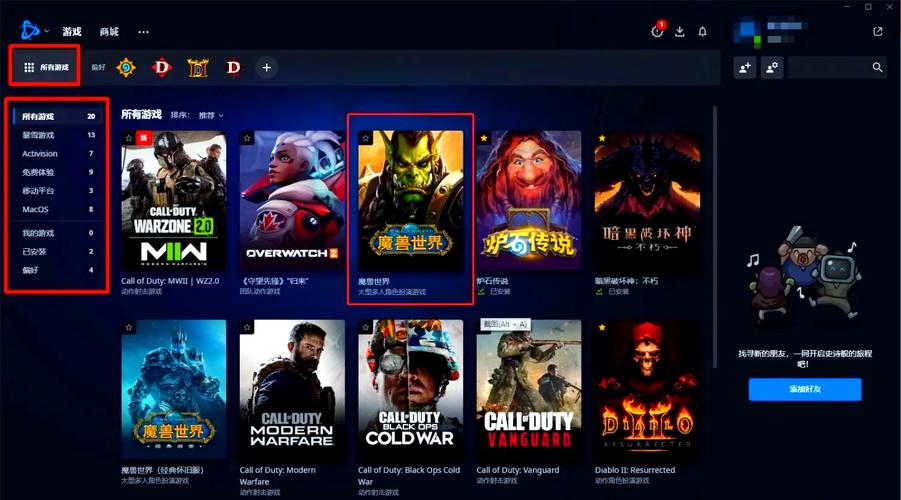Viewport: 901px width, 500px height.
Task: Click the plus icon to add a favorite game
Action: (266, 68)
